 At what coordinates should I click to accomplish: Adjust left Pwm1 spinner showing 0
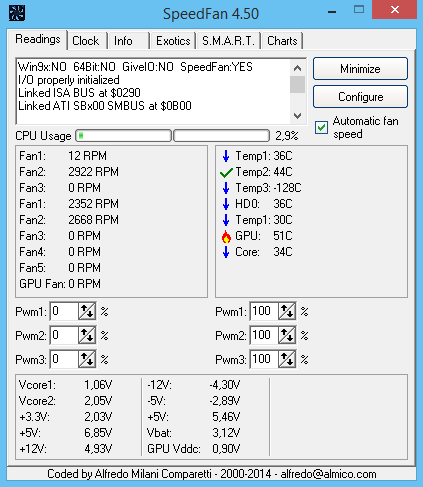(x=87, y=311)
